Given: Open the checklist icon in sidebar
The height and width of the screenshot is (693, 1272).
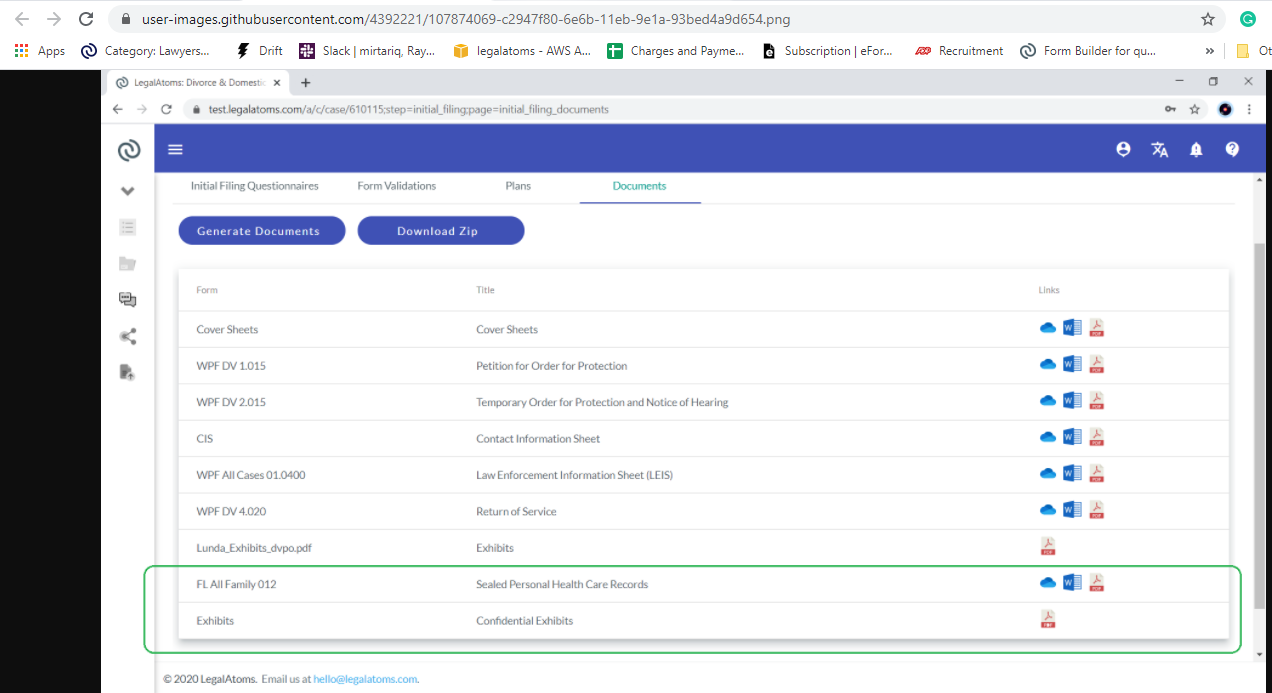Looking at the screenshot, I should point(128,227).
